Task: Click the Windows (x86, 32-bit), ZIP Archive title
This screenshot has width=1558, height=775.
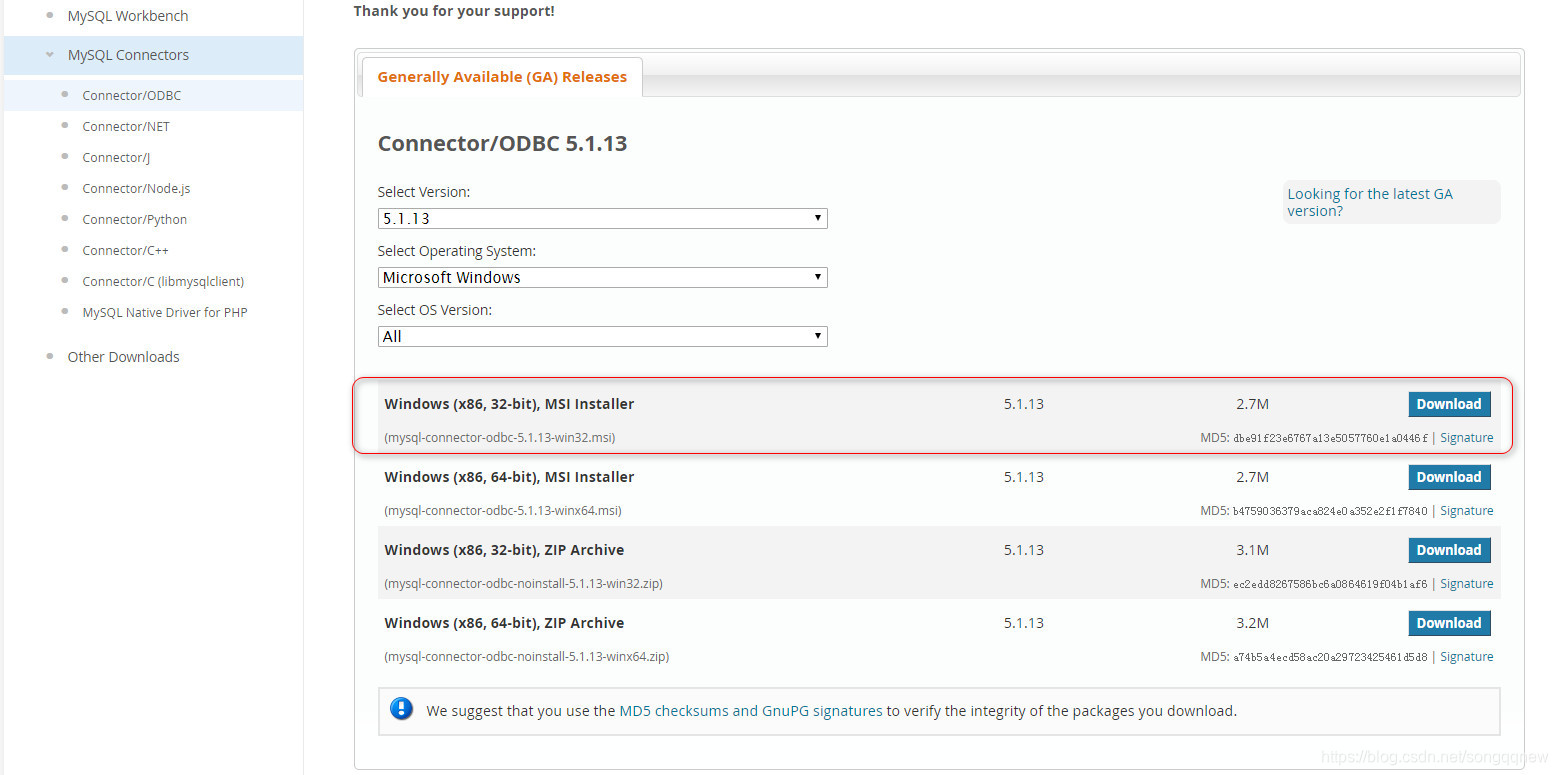Action: click(504, 550)
